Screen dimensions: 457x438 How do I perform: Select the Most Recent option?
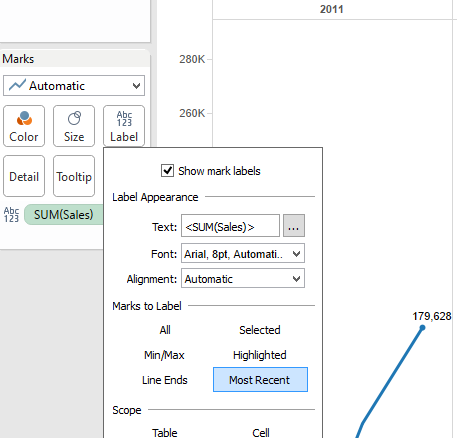tap(260, 380)
